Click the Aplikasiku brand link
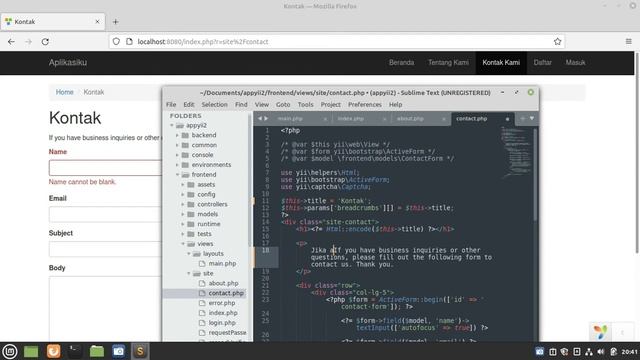Image resolution: width=640 pixels, height=360 pixels. point(68,62)
